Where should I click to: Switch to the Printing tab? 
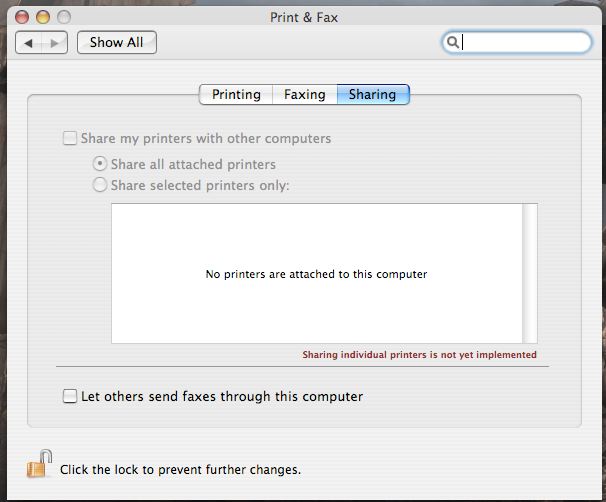click(x=236, y=94)
